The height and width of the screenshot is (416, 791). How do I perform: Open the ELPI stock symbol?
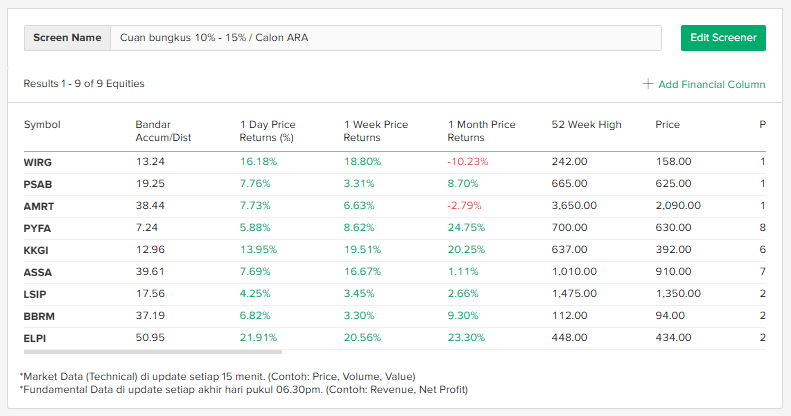tap(36, 338)
